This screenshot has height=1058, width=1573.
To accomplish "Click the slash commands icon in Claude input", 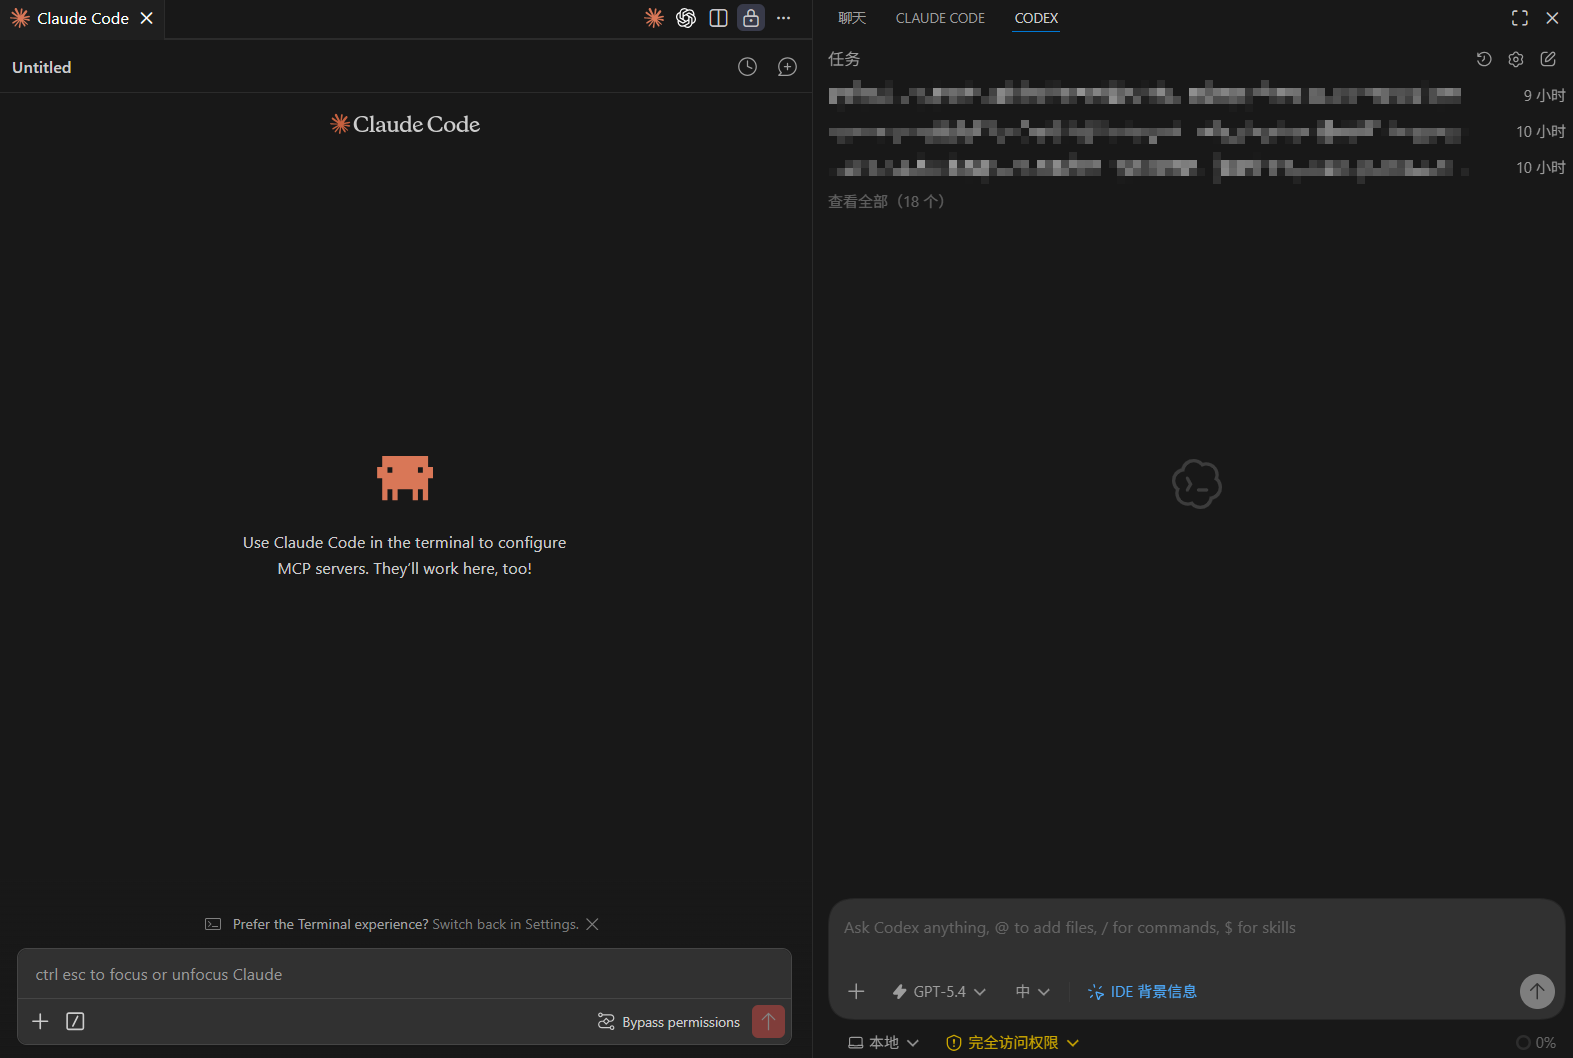I will point(75,1021).
